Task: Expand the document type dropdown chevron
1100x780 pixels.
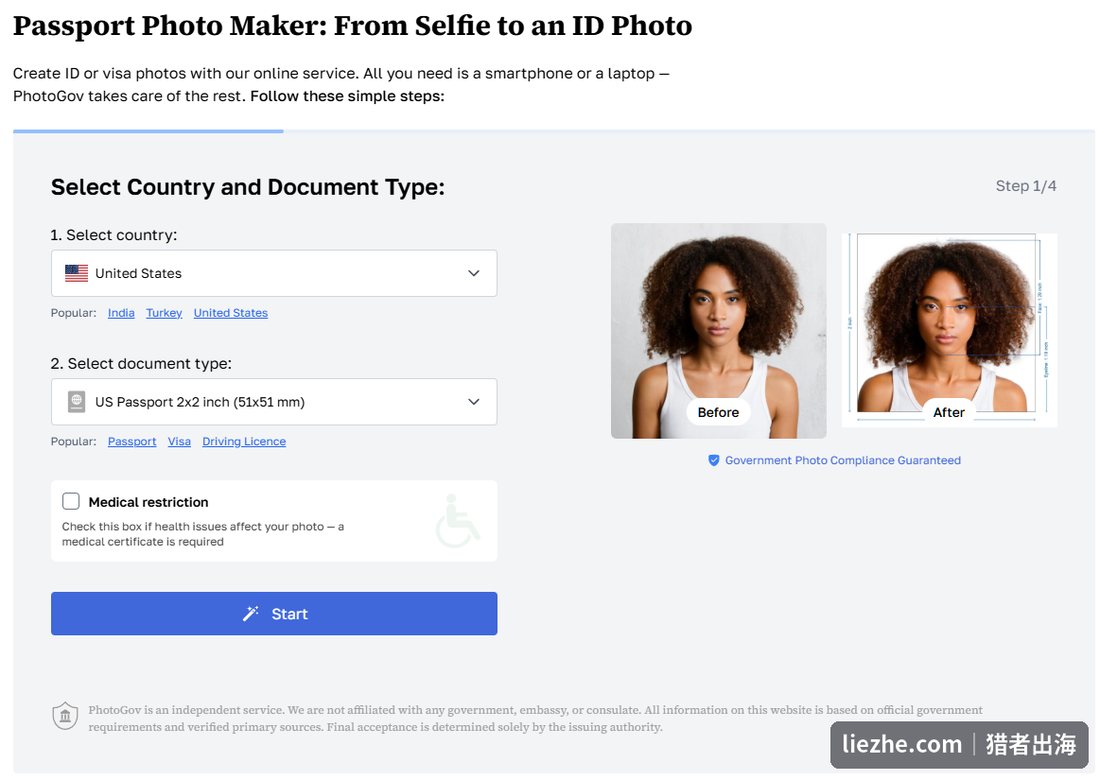Action: click(x=474, y=402)
